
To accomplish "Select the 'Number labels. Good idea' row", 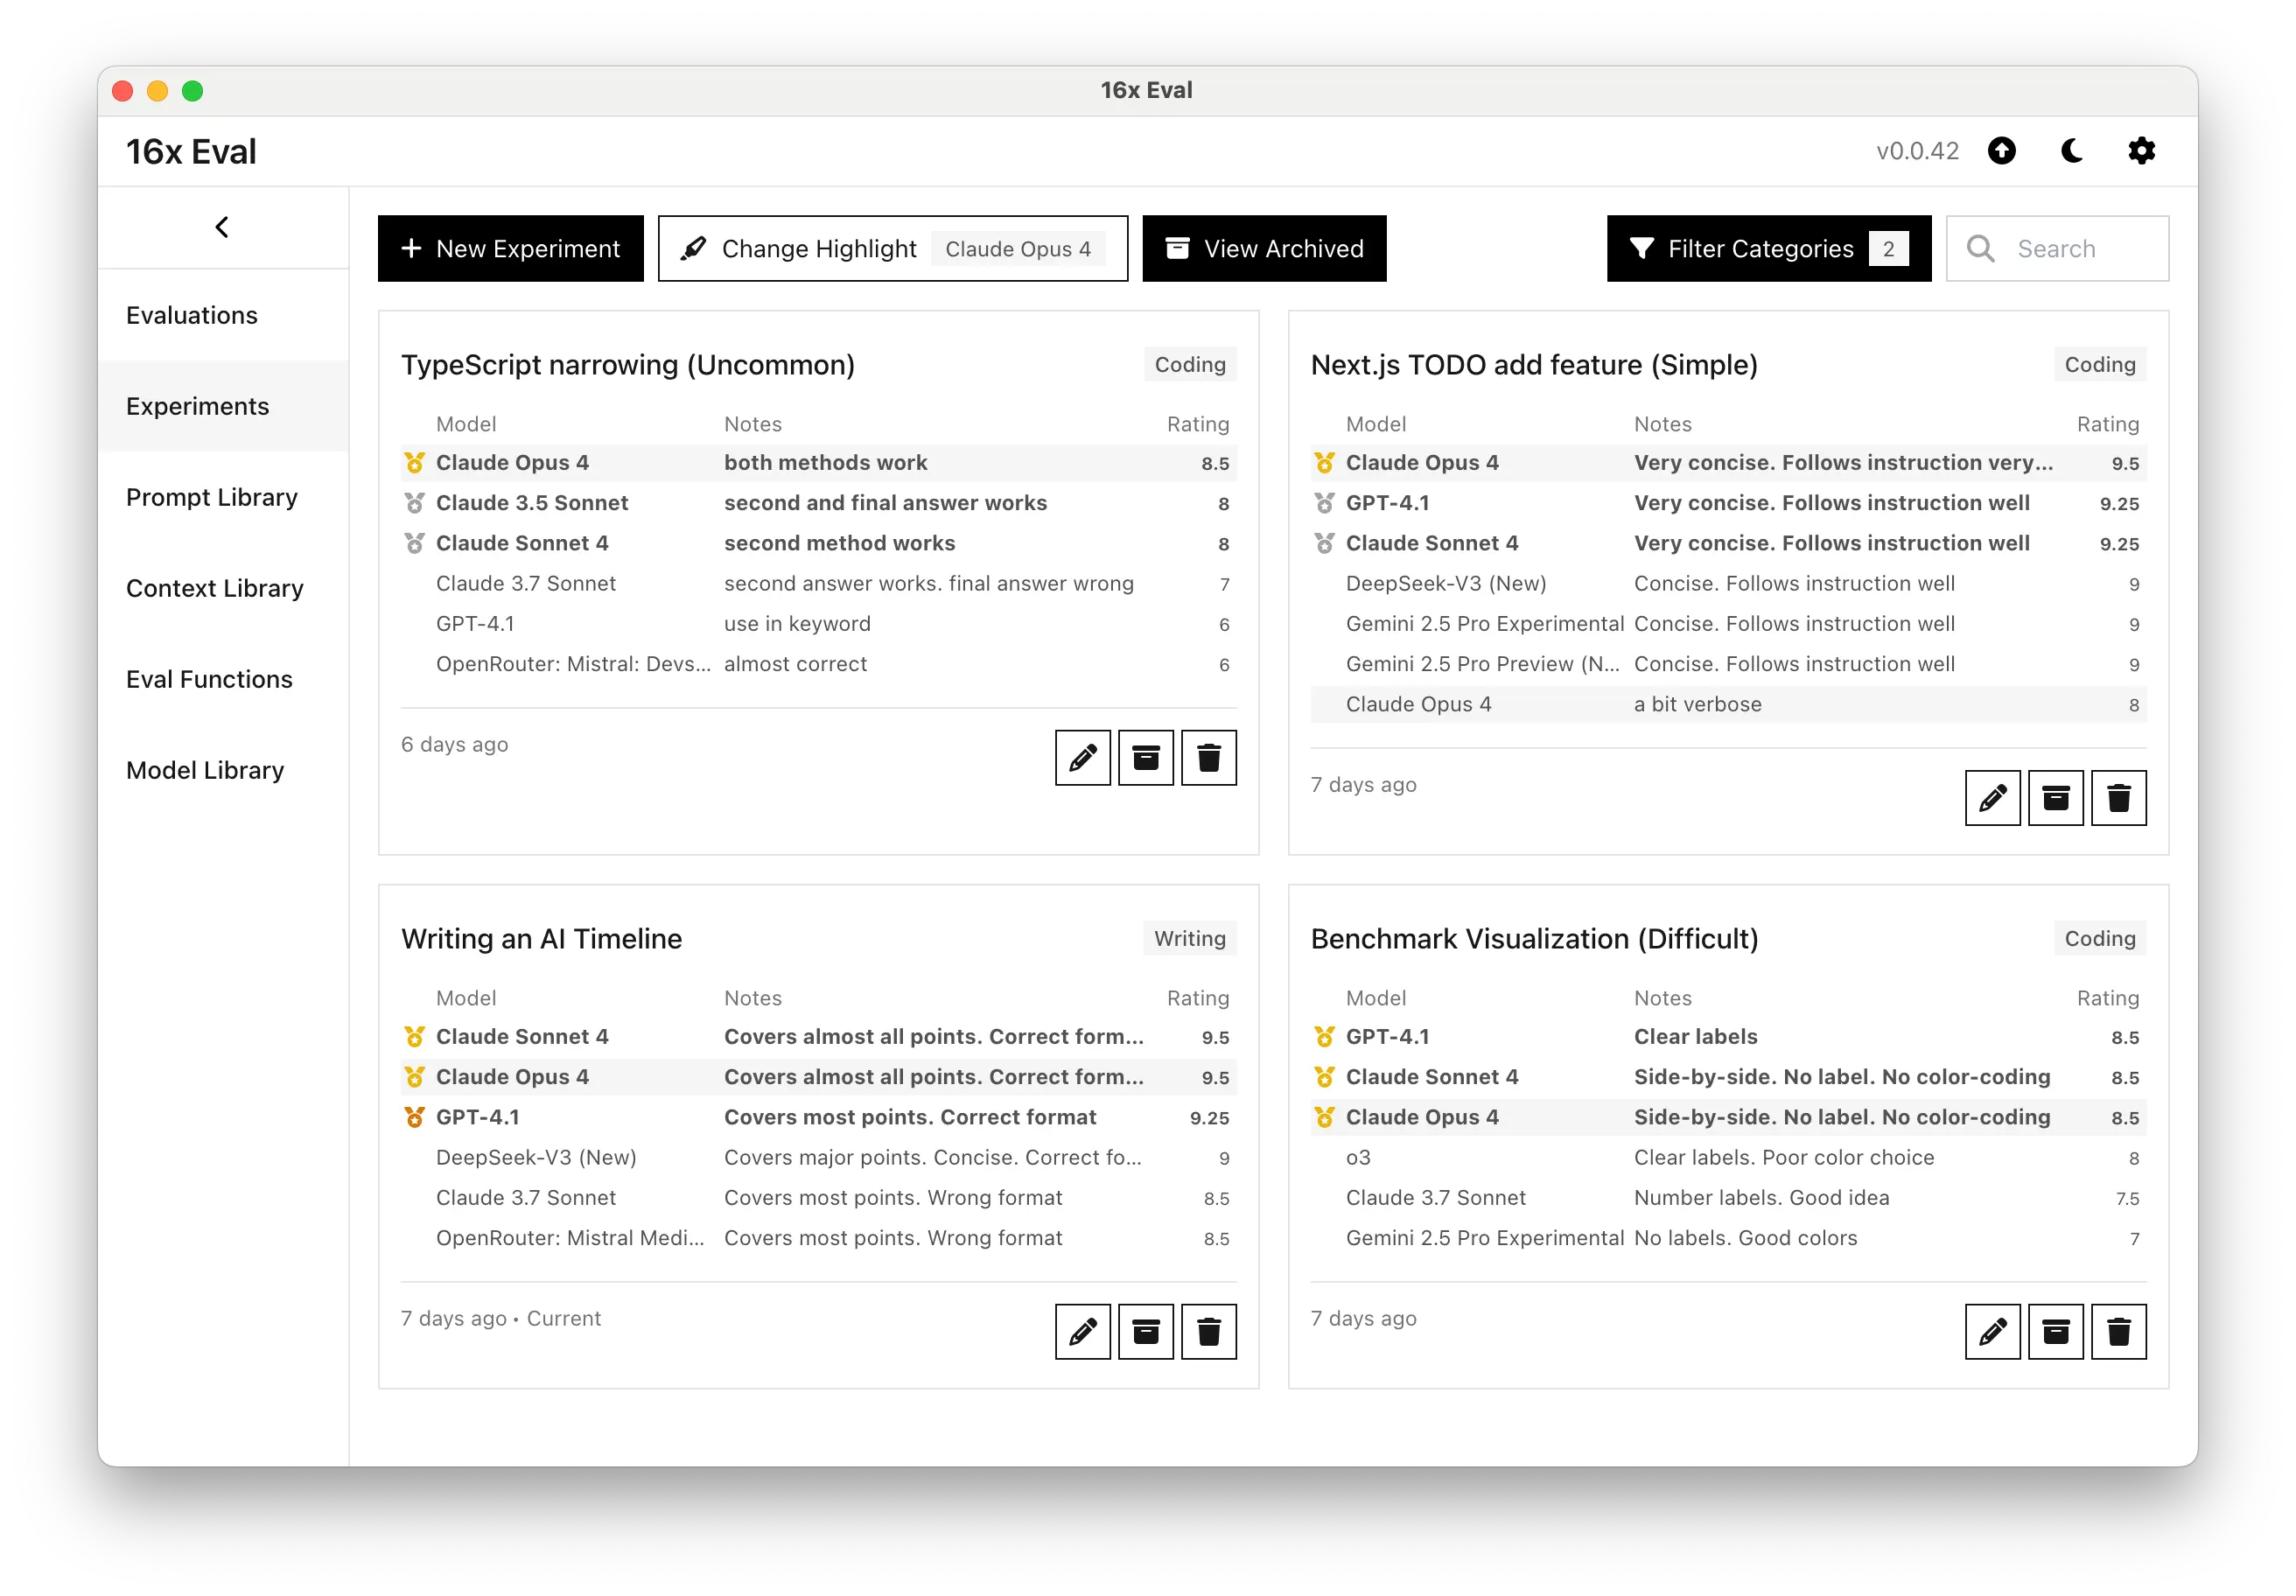I will point(1728,1197).
